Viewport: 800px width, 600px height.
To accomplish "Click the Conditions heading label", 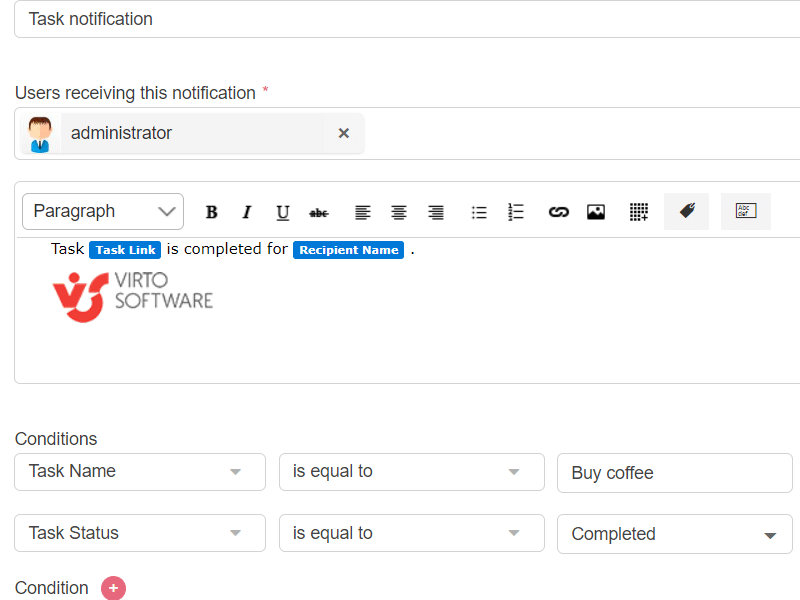I will [56, 439].
